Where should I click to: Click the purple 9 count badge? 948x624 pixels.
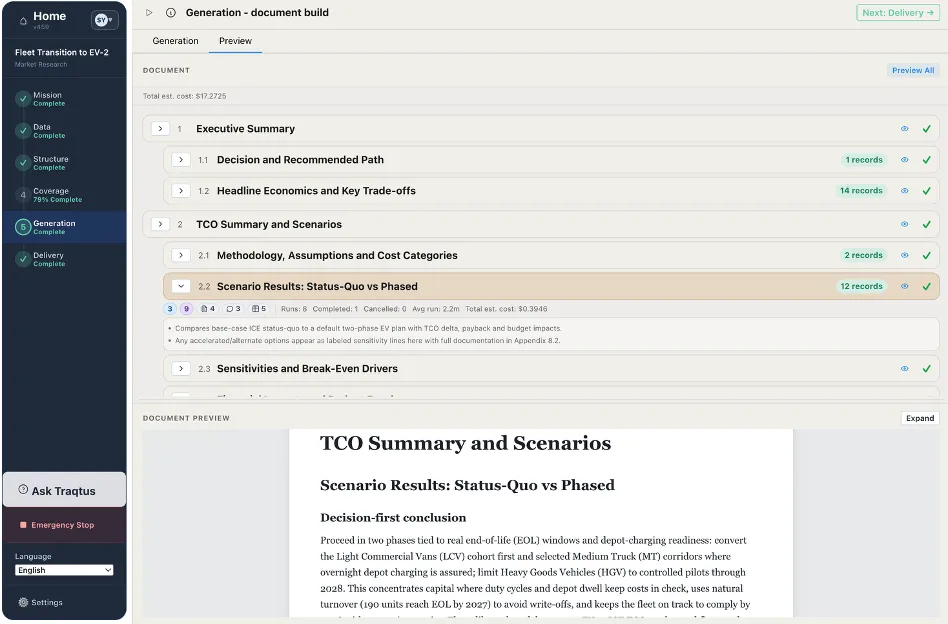(x=186, y=309)
